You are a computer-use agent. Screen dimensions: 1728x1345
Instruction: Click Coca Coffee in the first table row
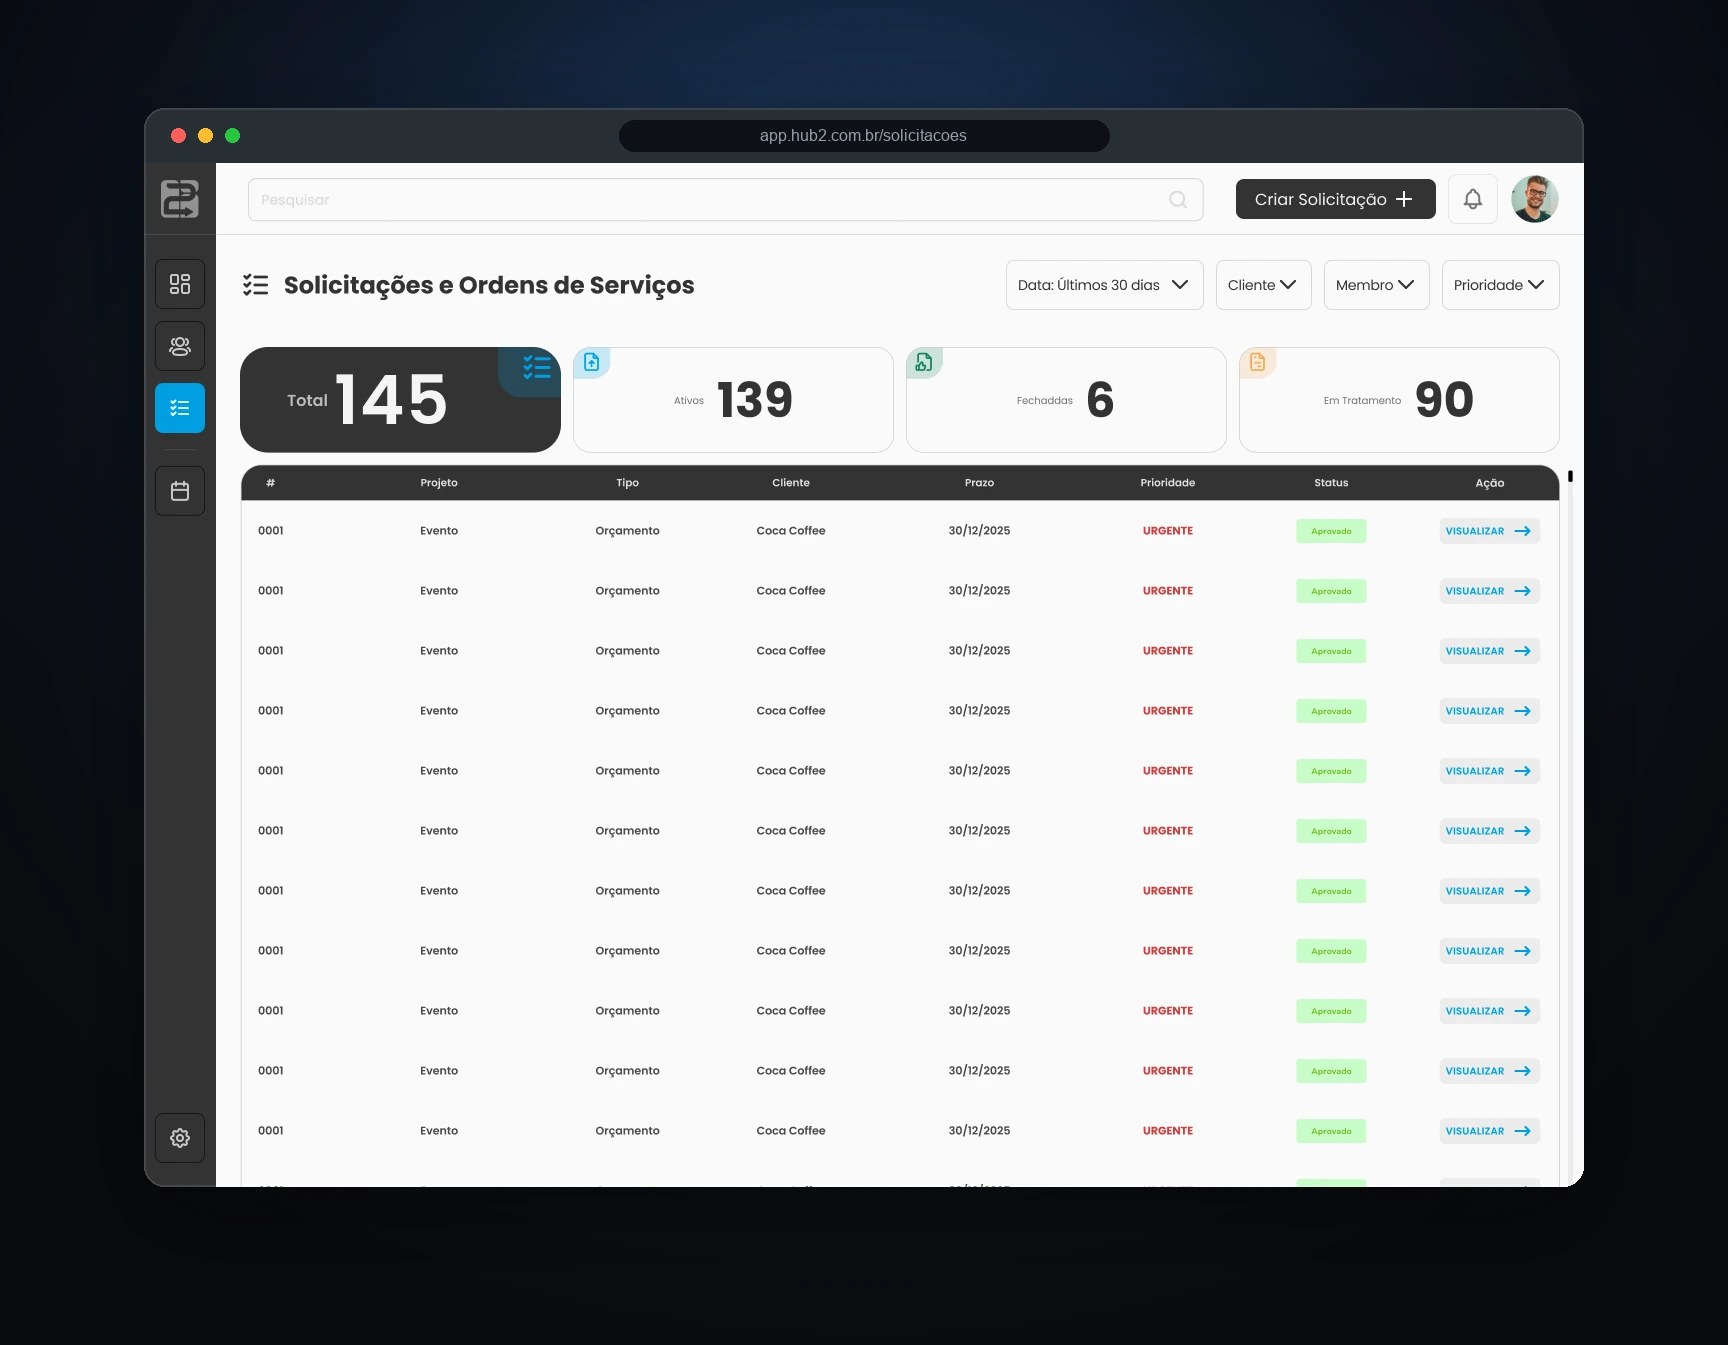click(791, 531)
